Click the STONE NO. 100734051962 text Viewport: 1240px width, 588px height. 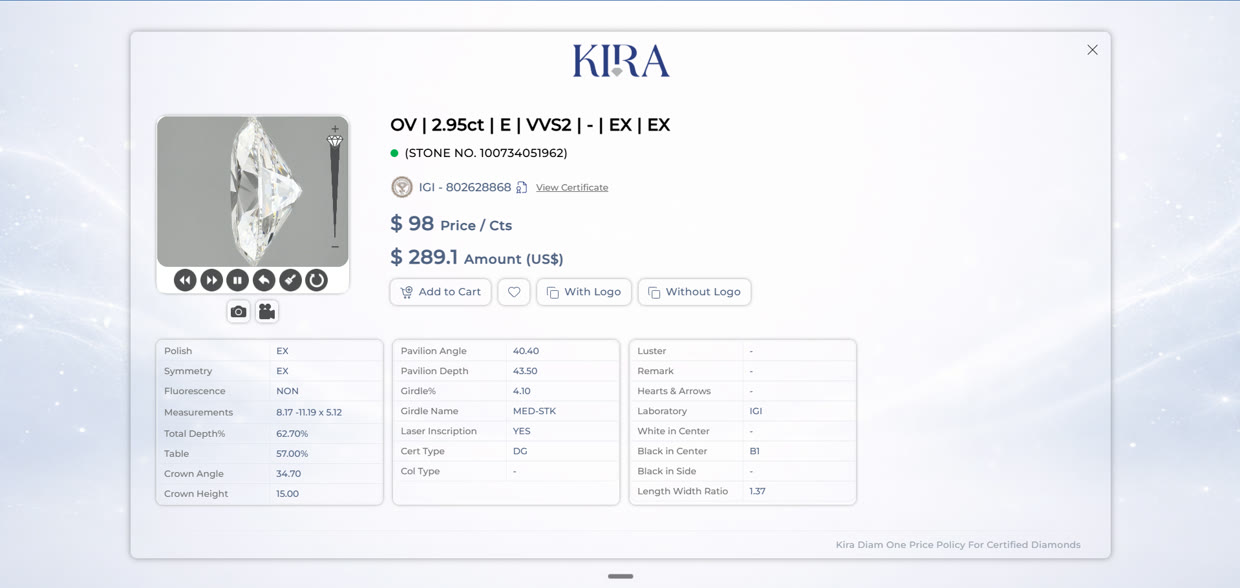point(486,153)
